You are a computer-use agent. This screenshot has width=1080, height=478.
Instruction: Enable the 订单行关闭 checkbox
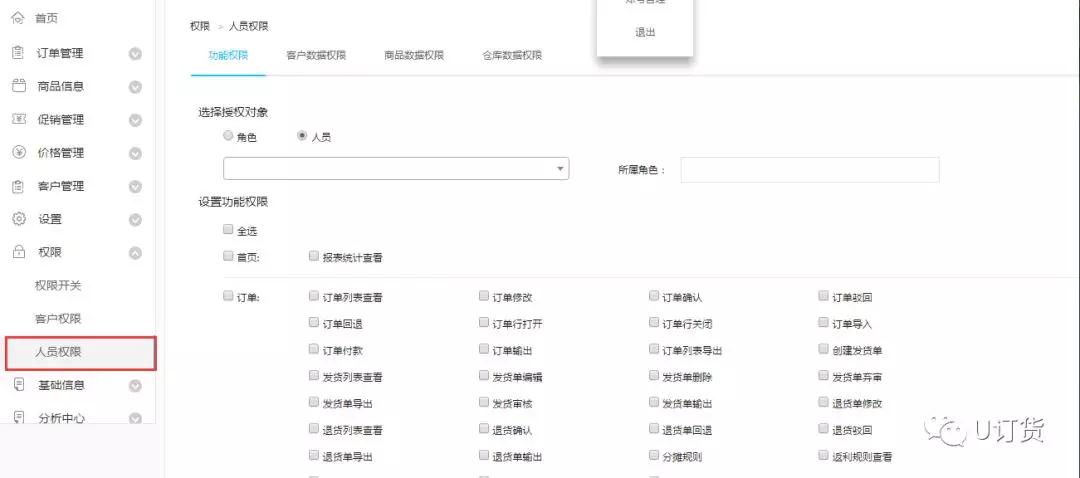tap(654, 322)
